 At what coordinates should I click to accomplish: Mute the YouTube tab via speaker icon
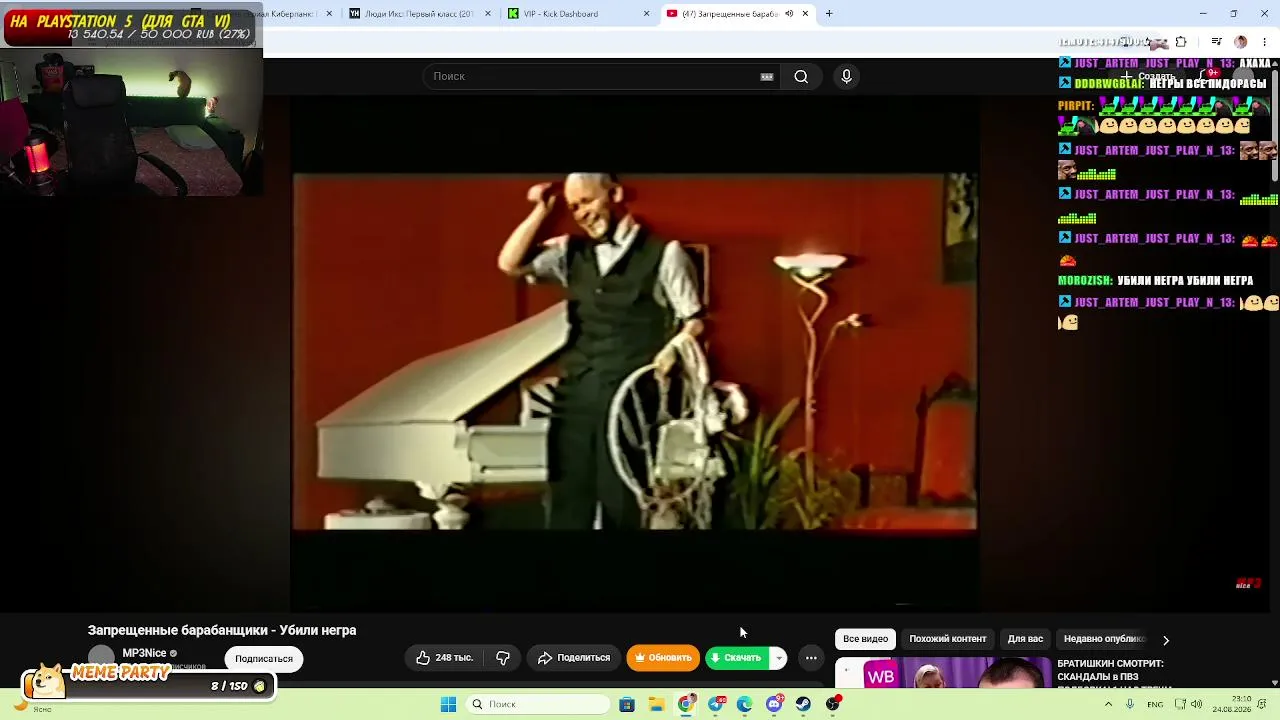[789, 14]
